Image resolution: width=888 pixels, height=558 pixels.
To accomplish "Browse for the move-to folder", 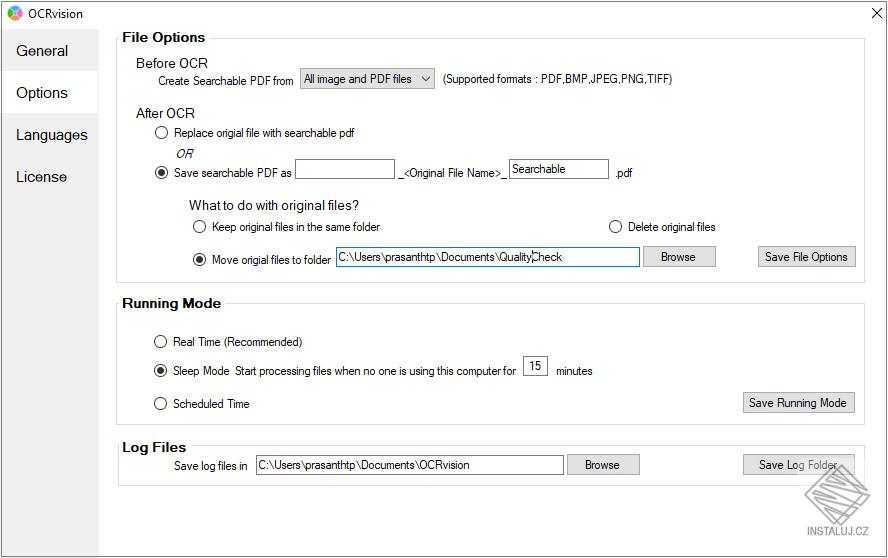I will click(x=678, y=257).
